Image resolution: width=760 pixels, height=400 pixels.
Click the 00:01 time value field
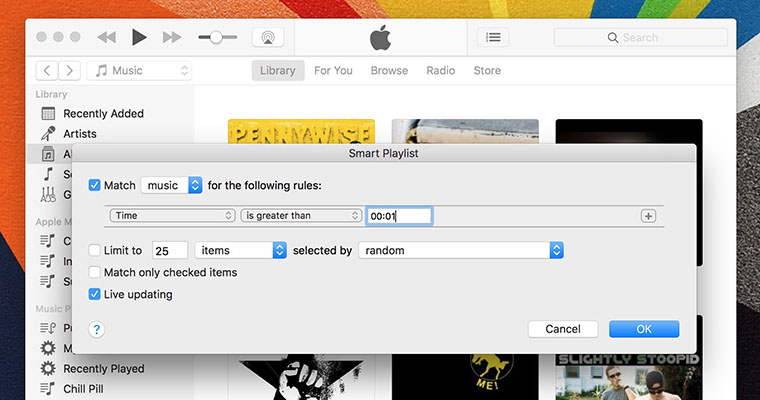399,216
